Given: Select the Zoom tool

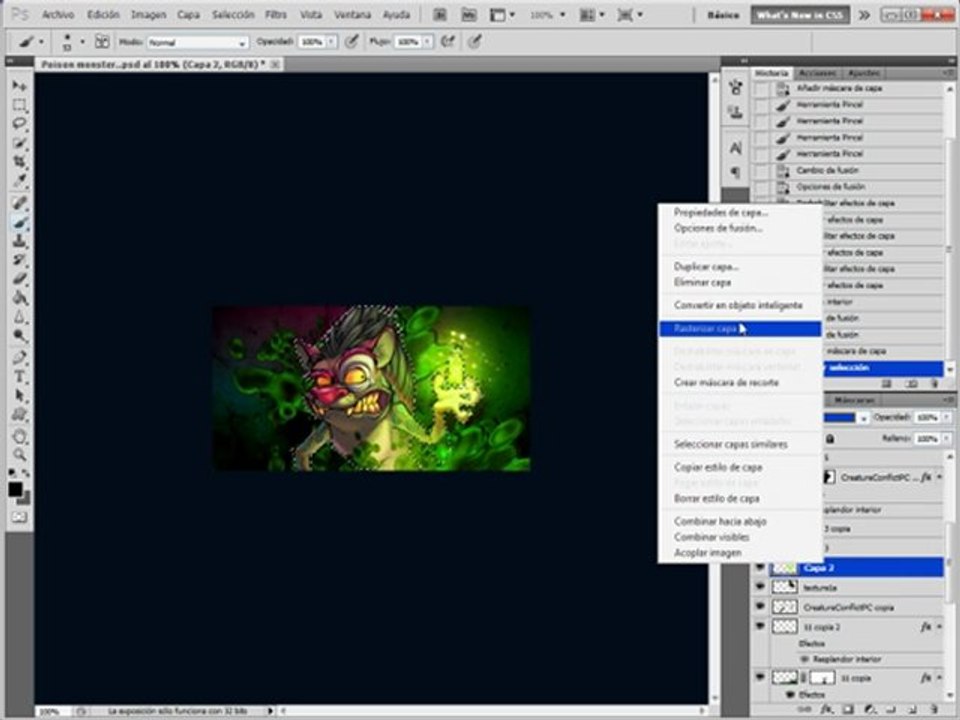Looking at the screenshot, I should tap(20, 454).
